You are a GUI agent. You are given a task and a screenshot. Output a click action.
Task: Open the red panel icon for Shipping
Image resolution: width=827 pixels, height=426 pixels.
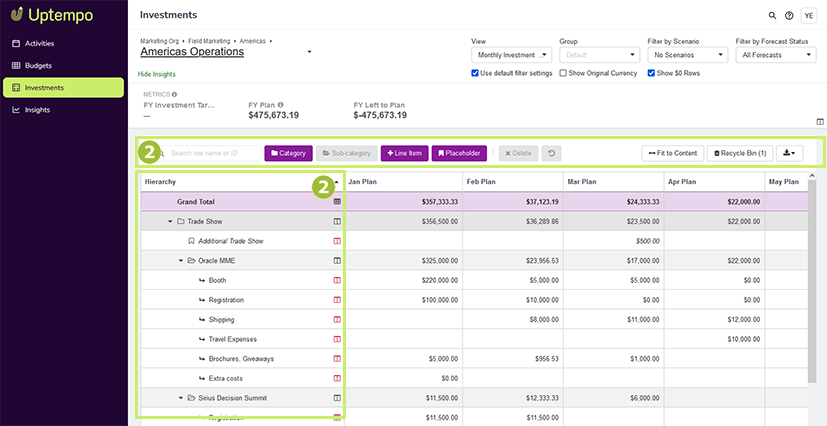pyautogui.click(x=338, y=320)
